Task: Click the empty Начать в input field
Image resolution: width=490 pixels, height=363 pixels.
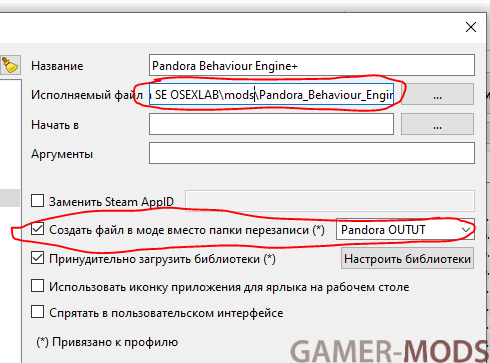Action: pos(271,124)
